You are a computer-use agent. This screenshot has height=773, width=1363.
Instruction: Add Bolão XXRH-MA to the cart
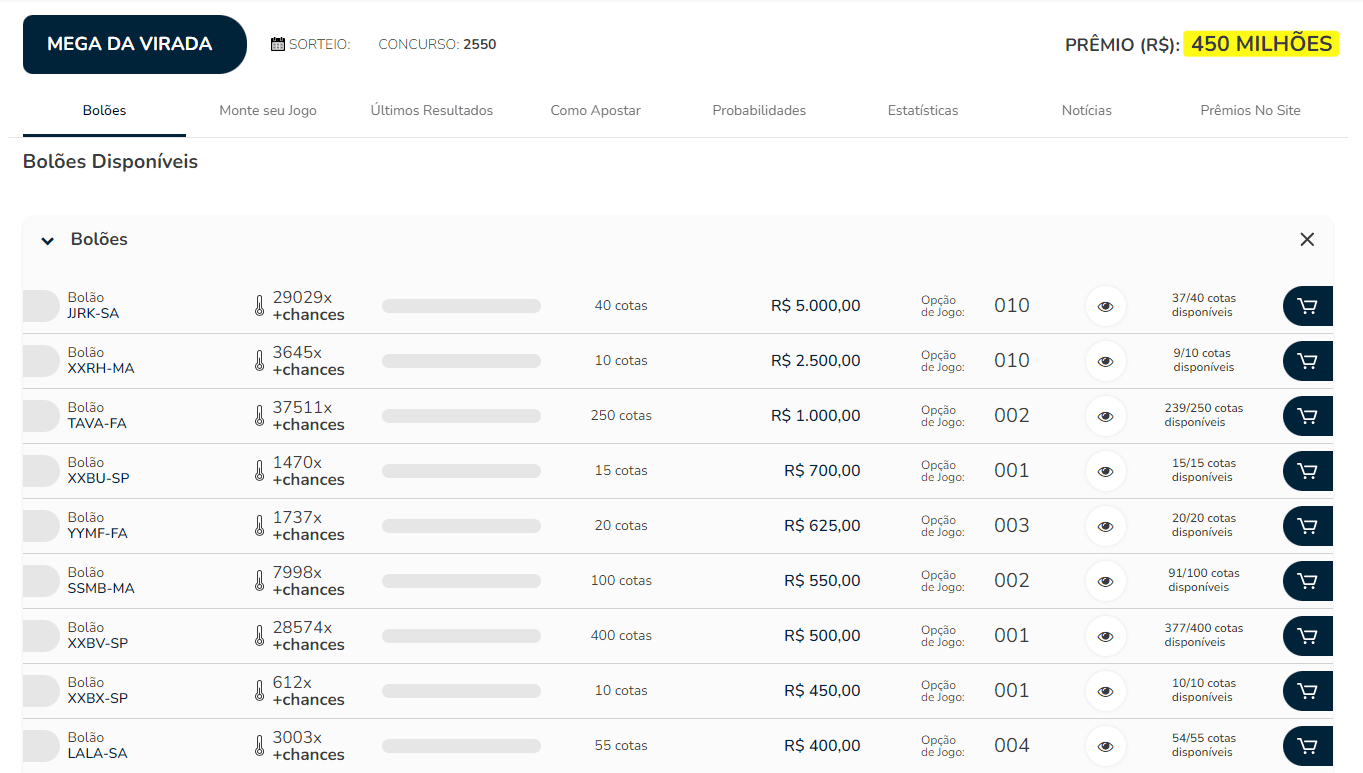(1308, 361)
